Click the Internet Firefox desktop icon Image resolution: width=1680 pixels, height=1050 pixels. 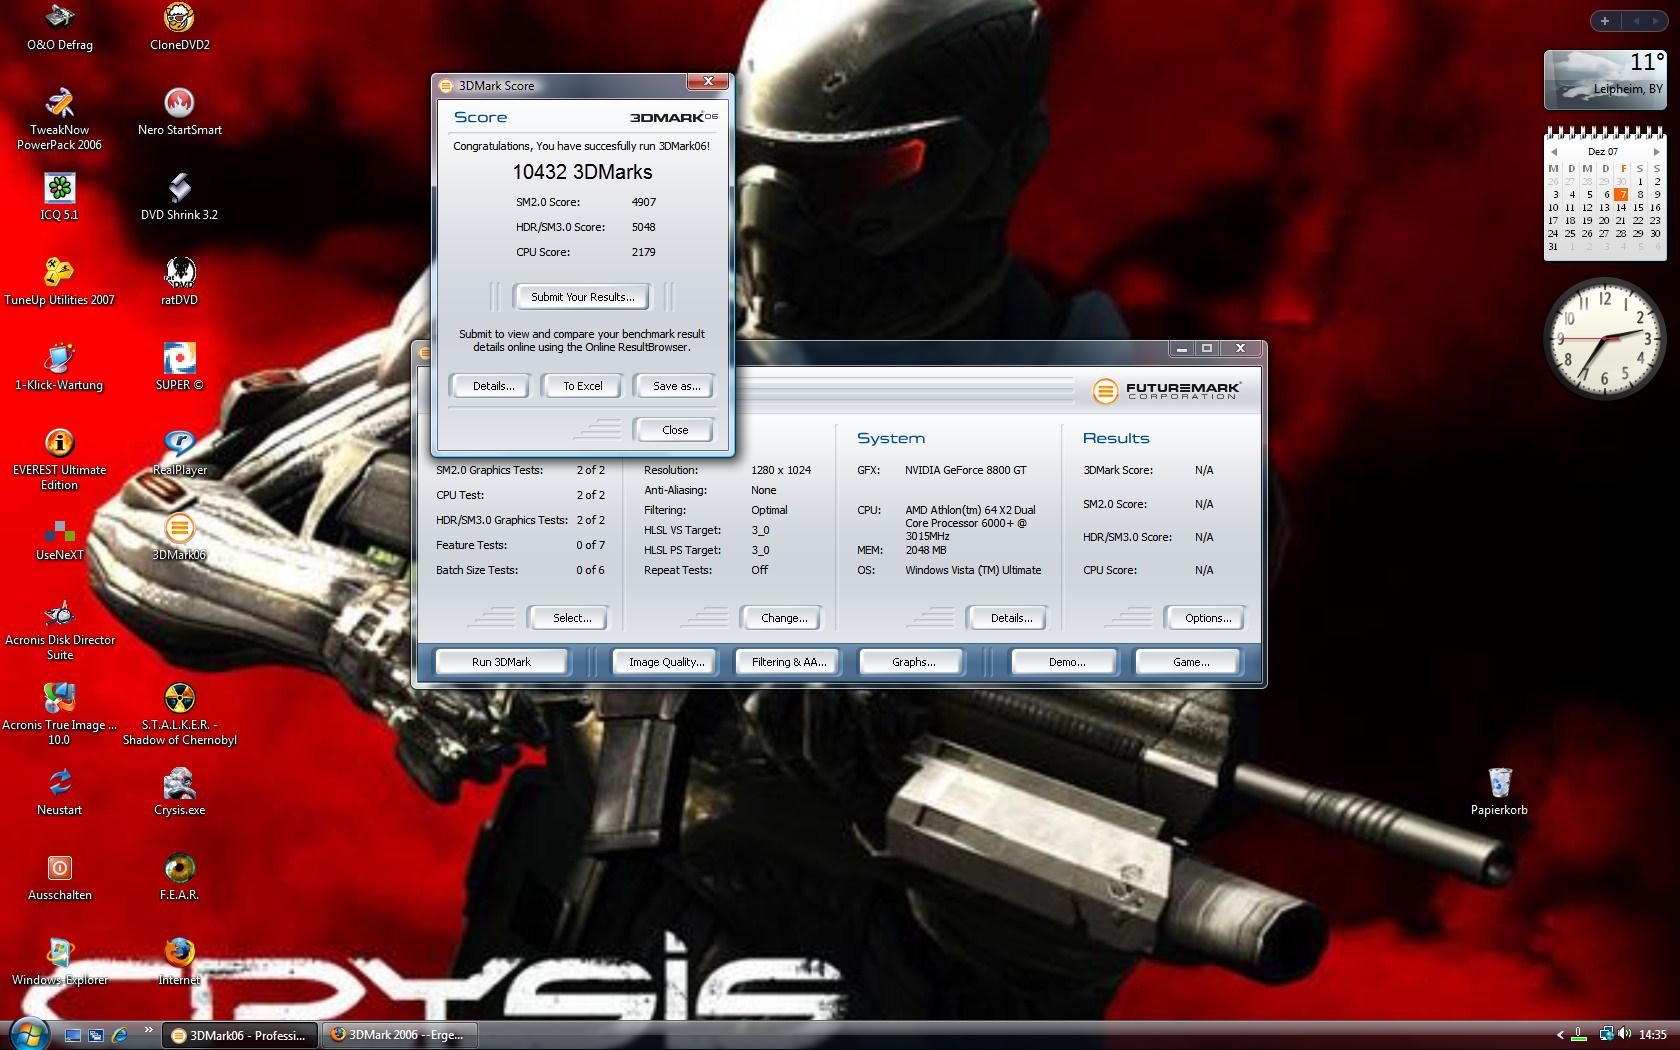point(180,963)
